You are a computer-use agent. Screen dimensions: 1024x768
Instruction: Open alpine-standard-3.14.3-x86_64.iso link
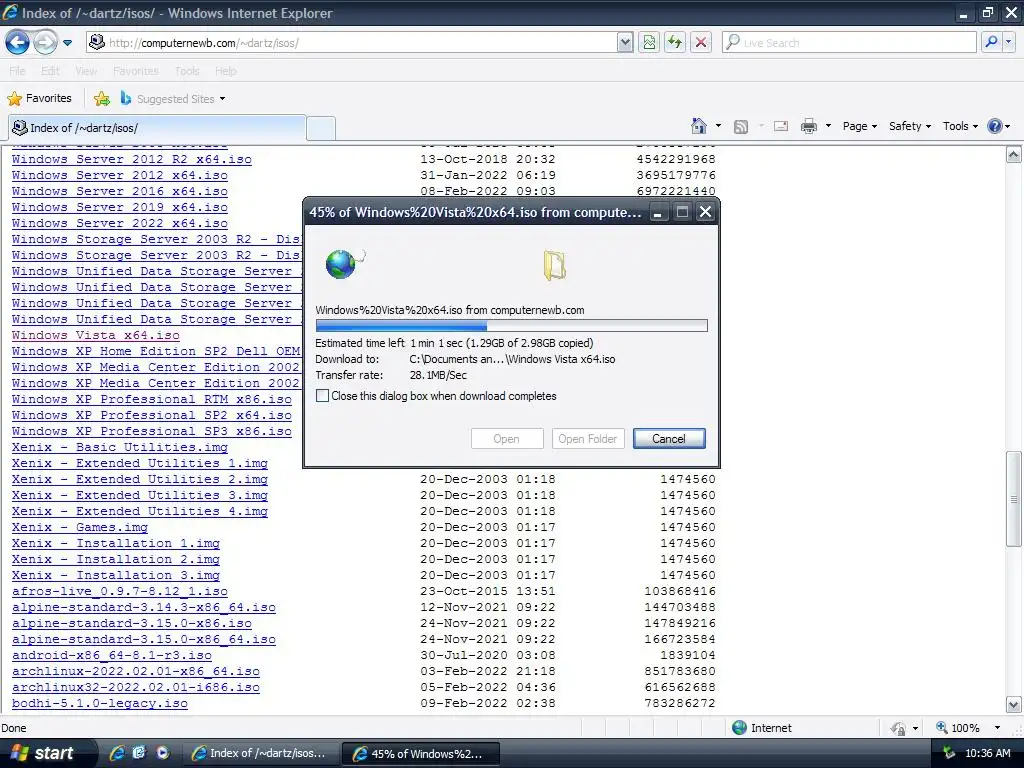point(144,607)
